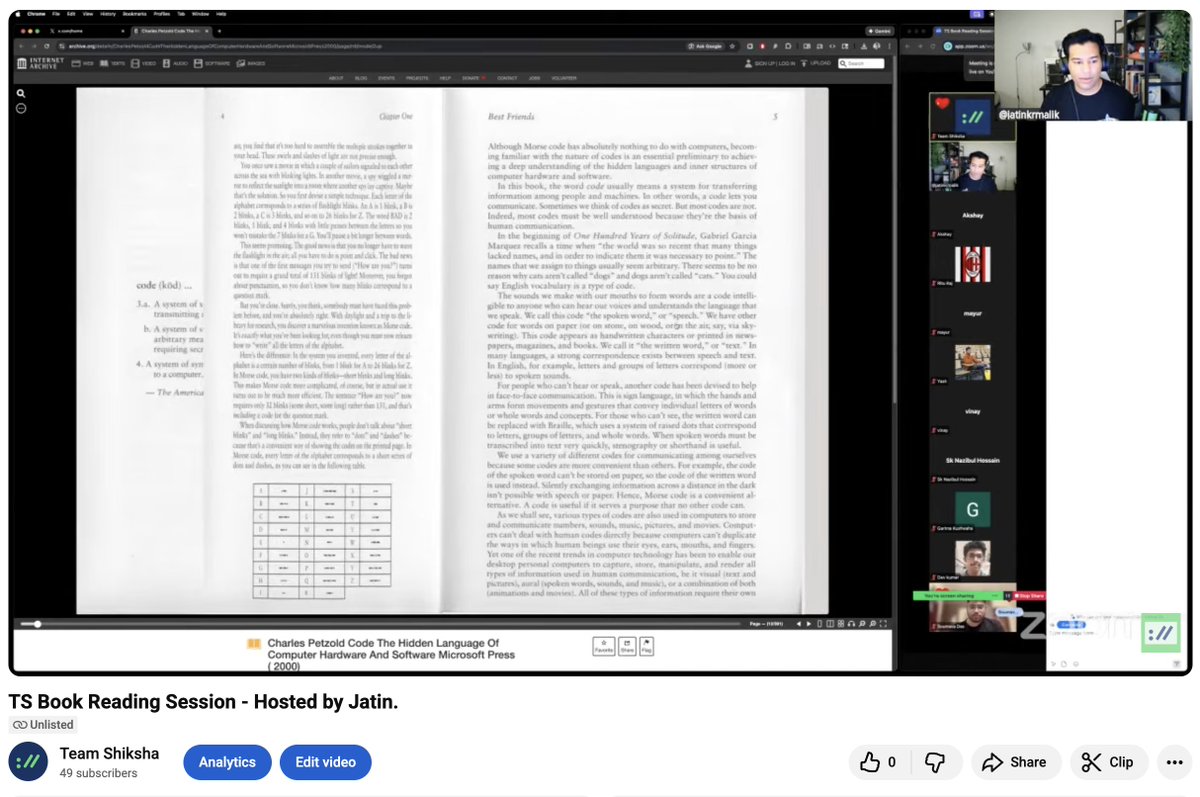Select the IMAGES media icon on Internet Archive
The image size is (1200, 797).
click(250, 63)
